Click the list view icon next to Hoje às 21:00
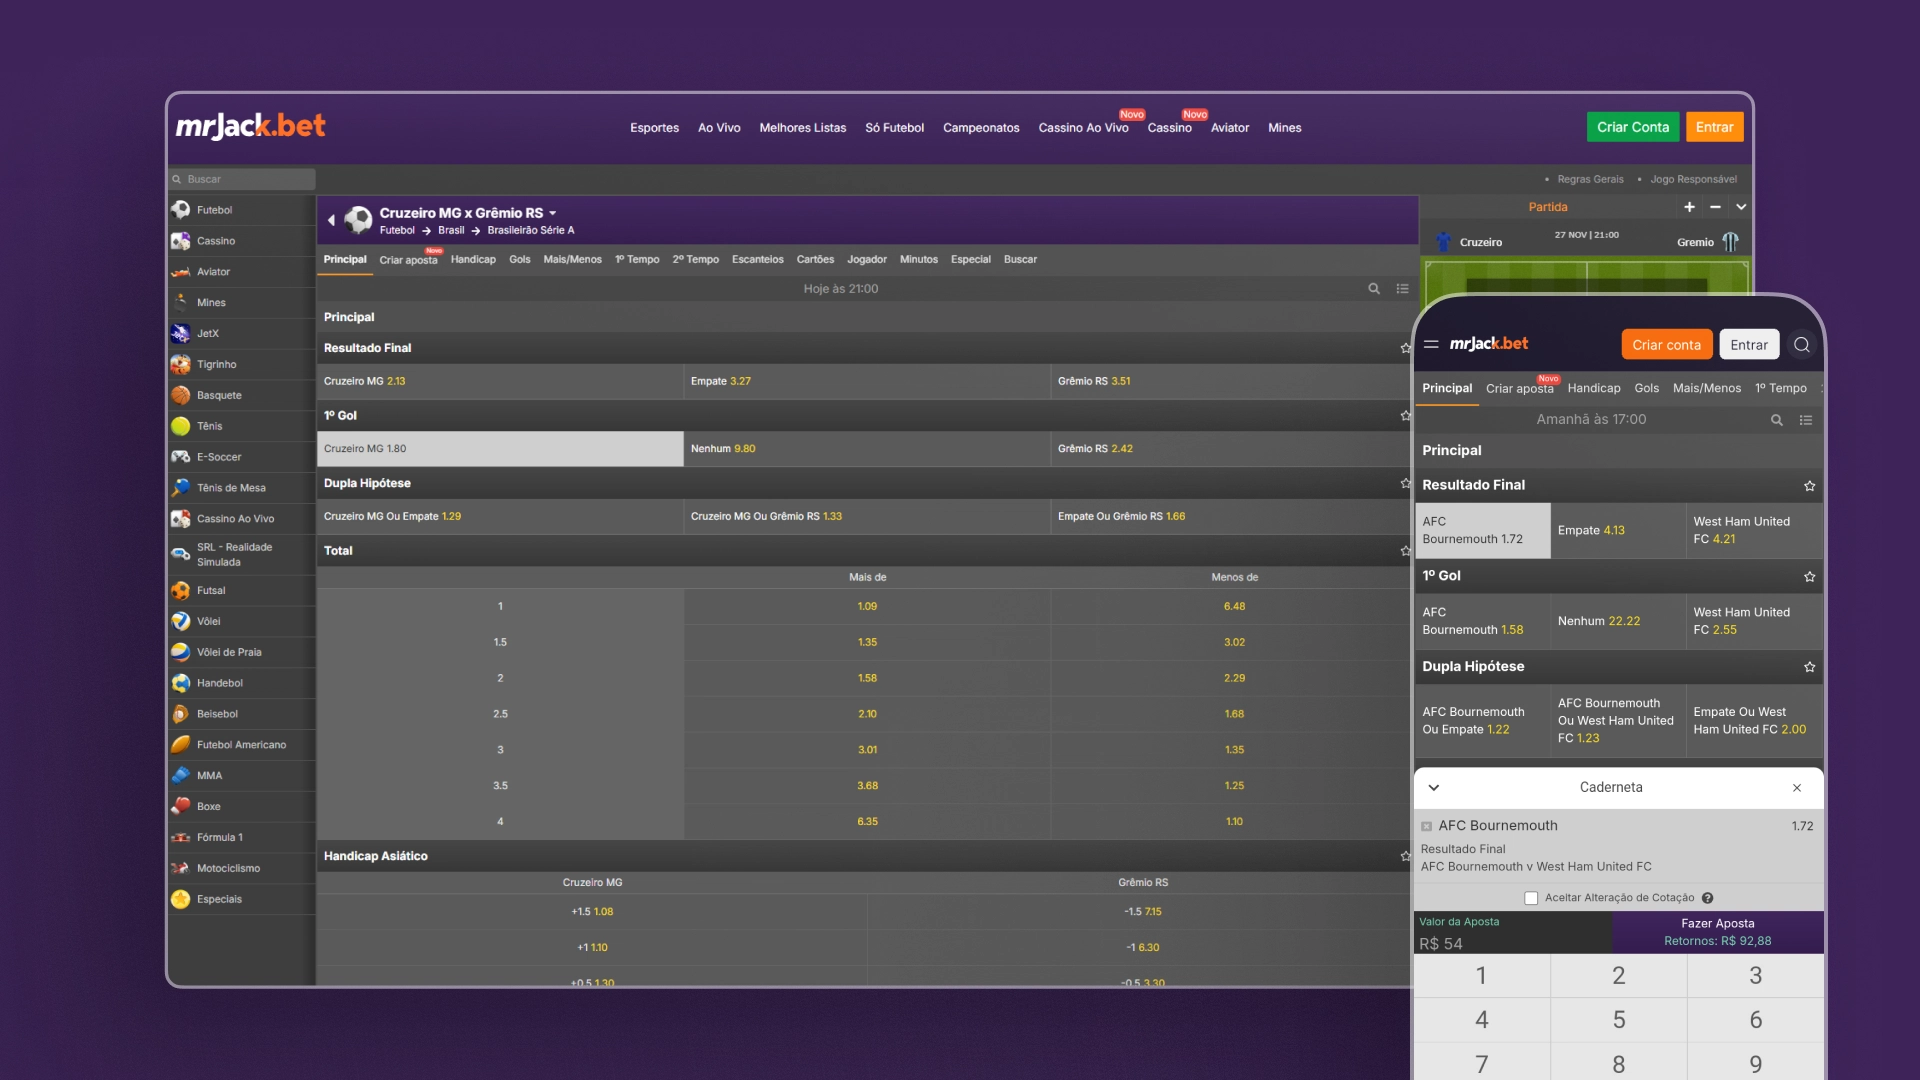This screenshot has height=1080, width=1920. coord(1402,289)
